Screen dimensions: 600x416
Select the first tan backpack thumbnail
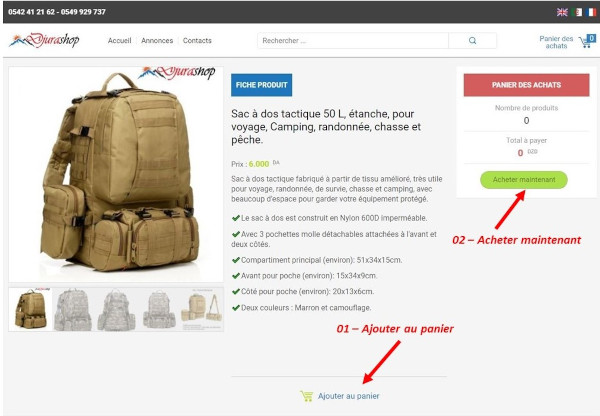click(x=30, y=309)
